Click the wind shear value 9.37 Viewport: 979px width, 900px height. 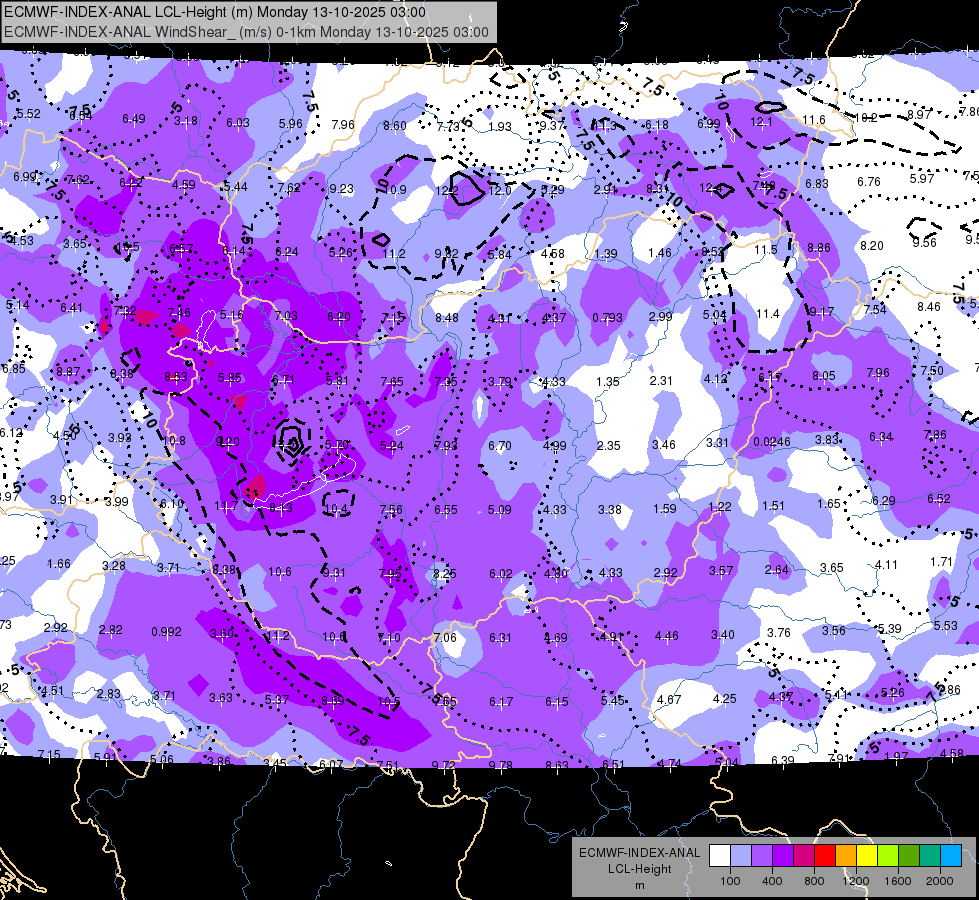tap(552, 126)
